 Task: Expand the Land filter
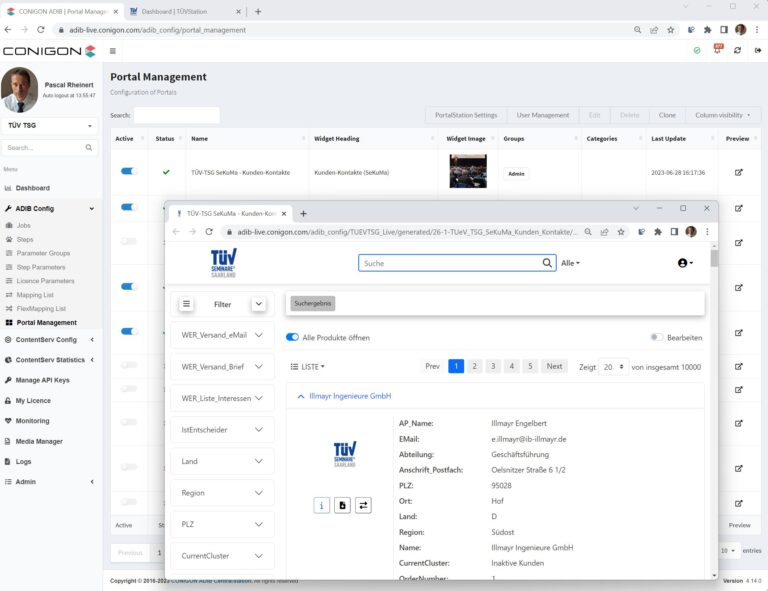click(x=222, y=461)
